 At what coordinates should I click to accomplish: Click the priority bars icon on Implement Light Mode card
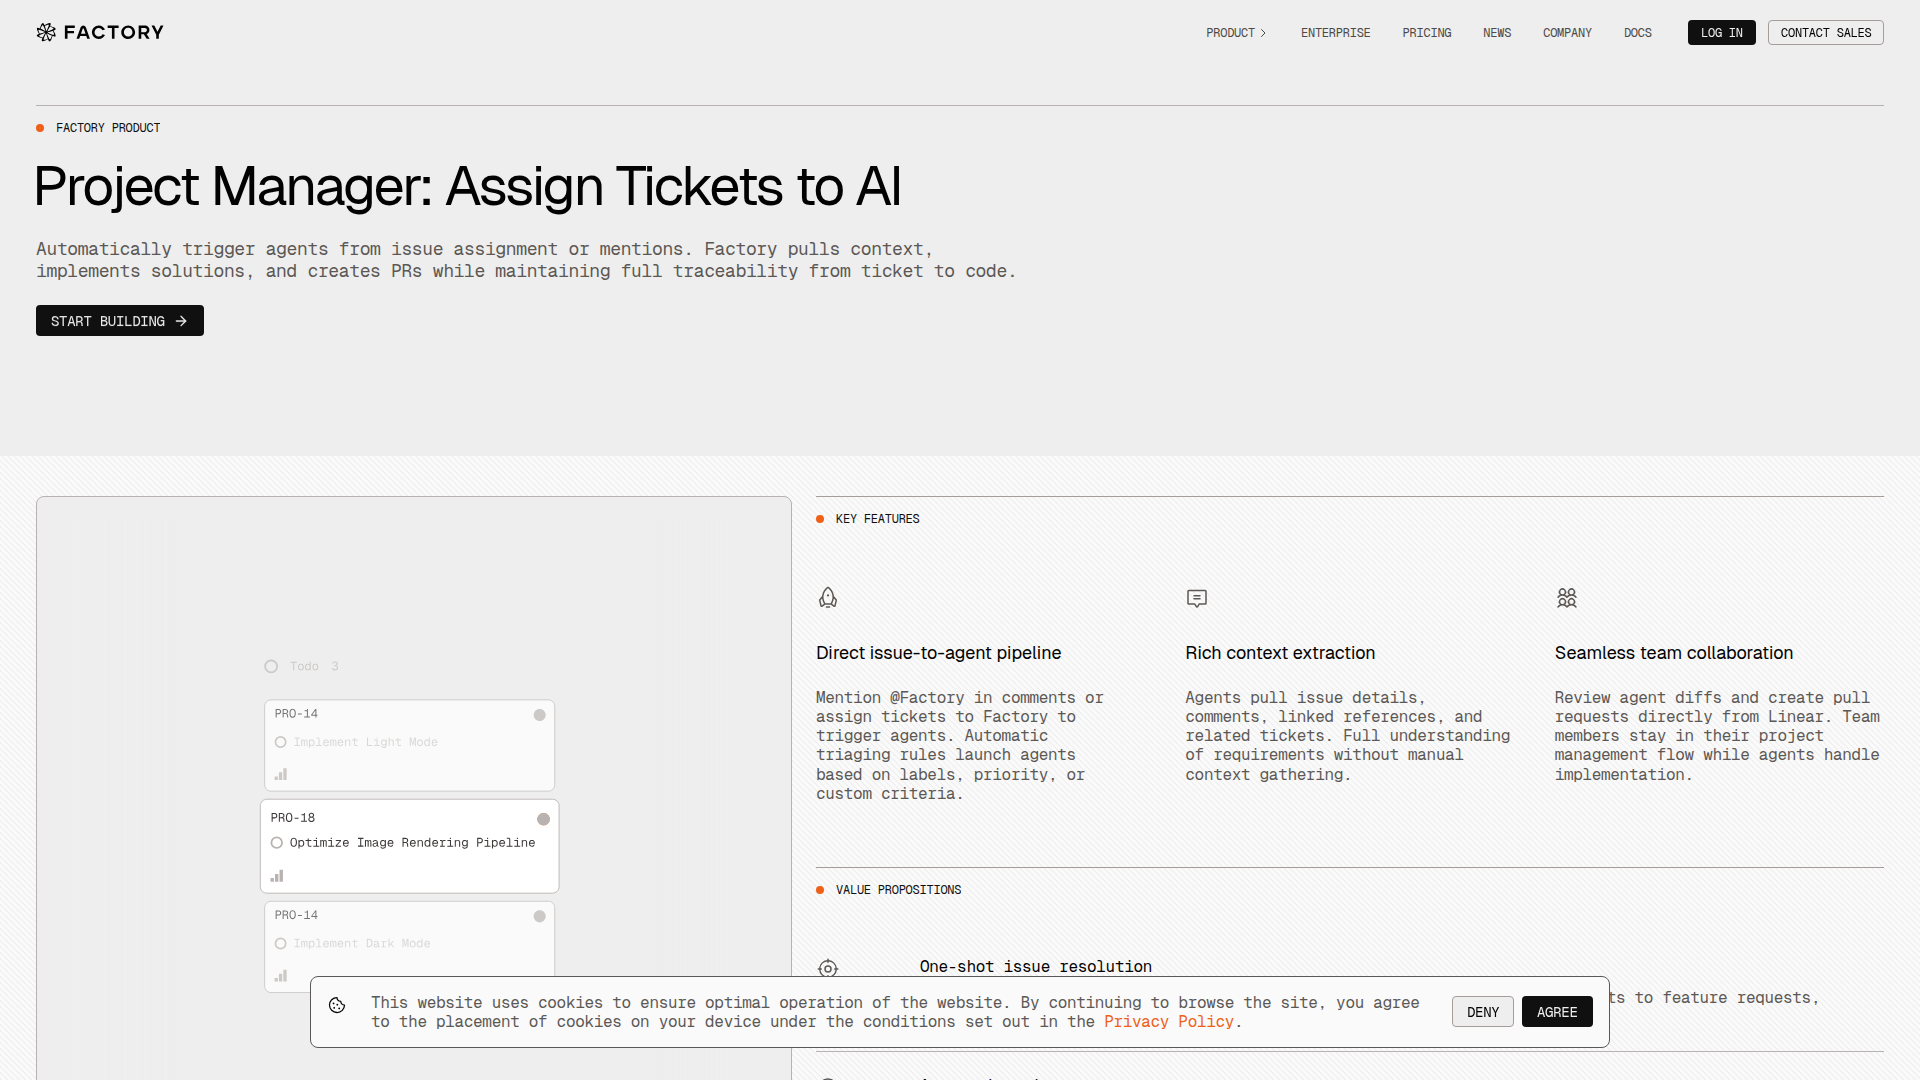(x=281, y=774)
